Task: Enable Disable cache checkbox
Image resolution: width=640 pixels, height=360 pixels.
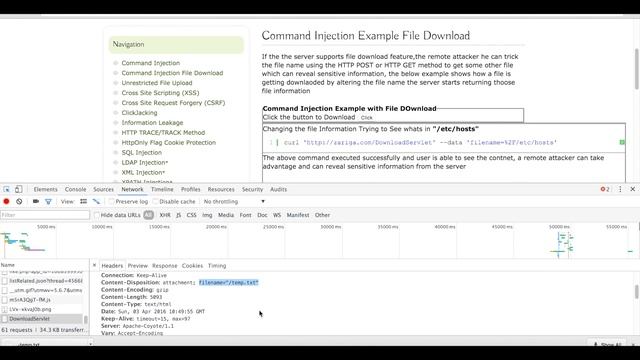Action: click(x=156, y=202)
